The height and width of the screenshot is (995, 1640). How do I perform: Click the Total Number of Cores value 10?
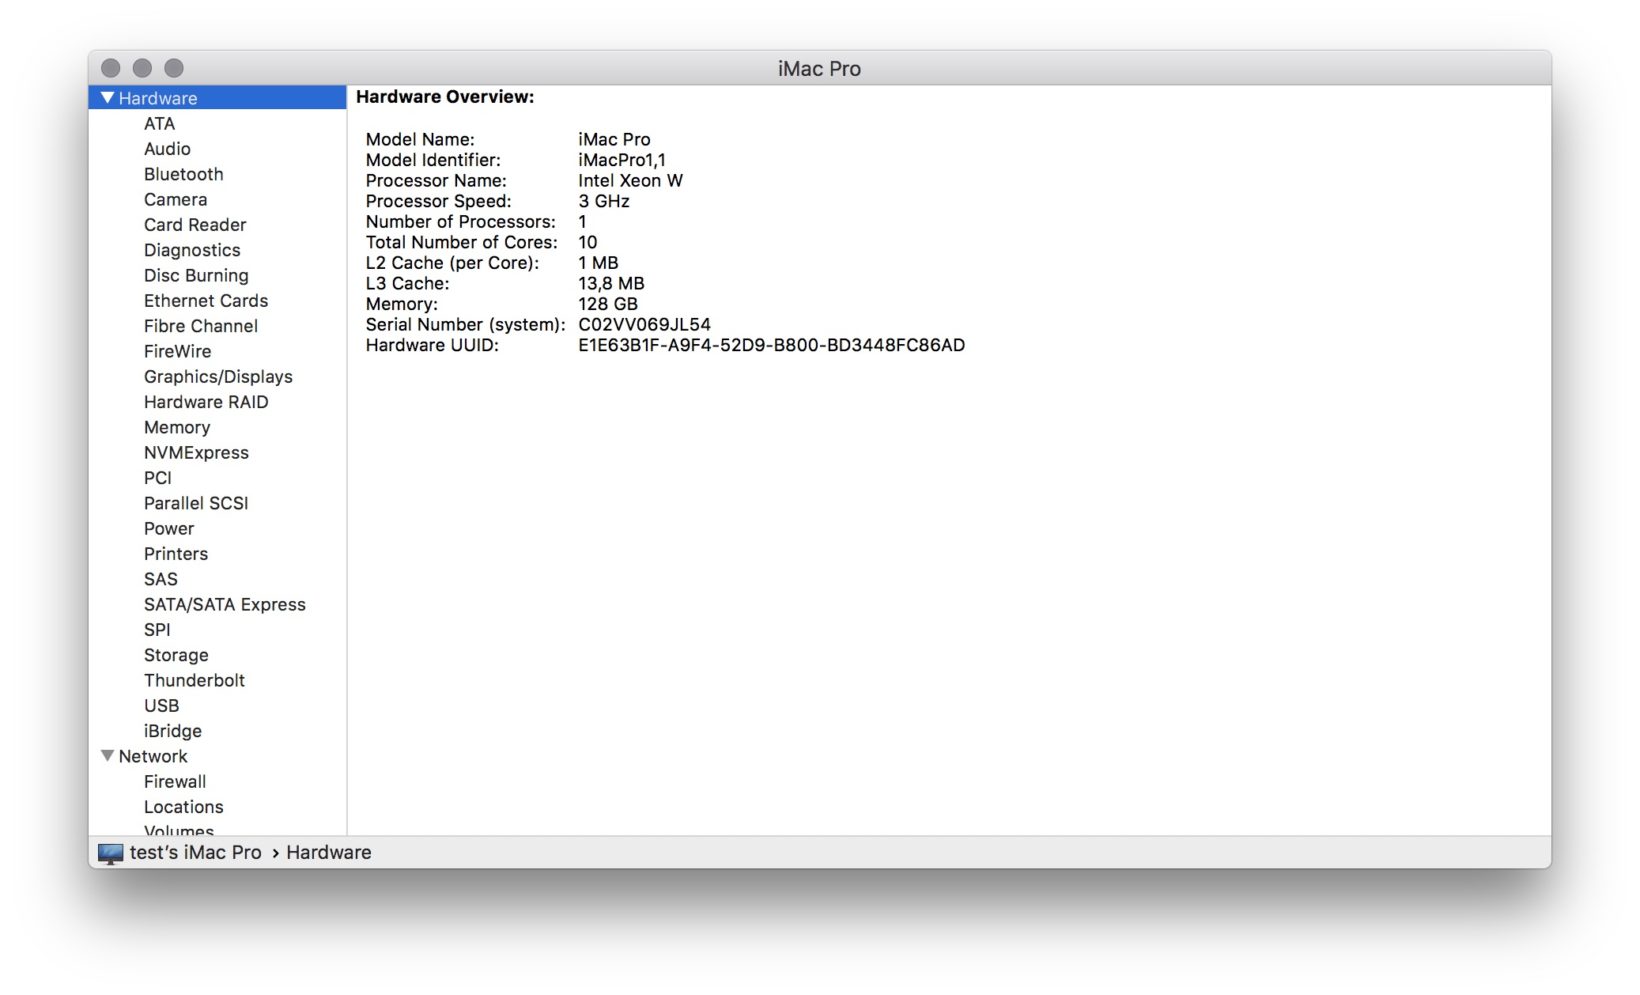pyautogui.click(x=588, y=242)
